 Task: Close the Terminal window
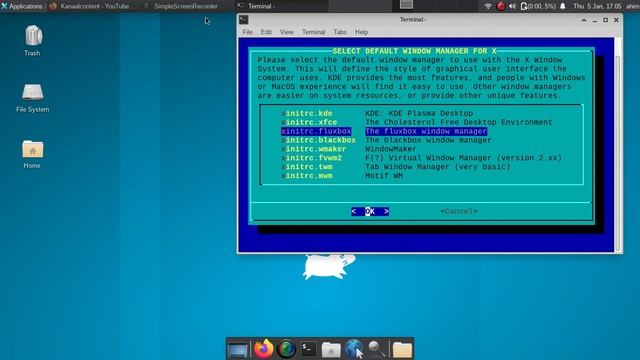coord(616,20)
